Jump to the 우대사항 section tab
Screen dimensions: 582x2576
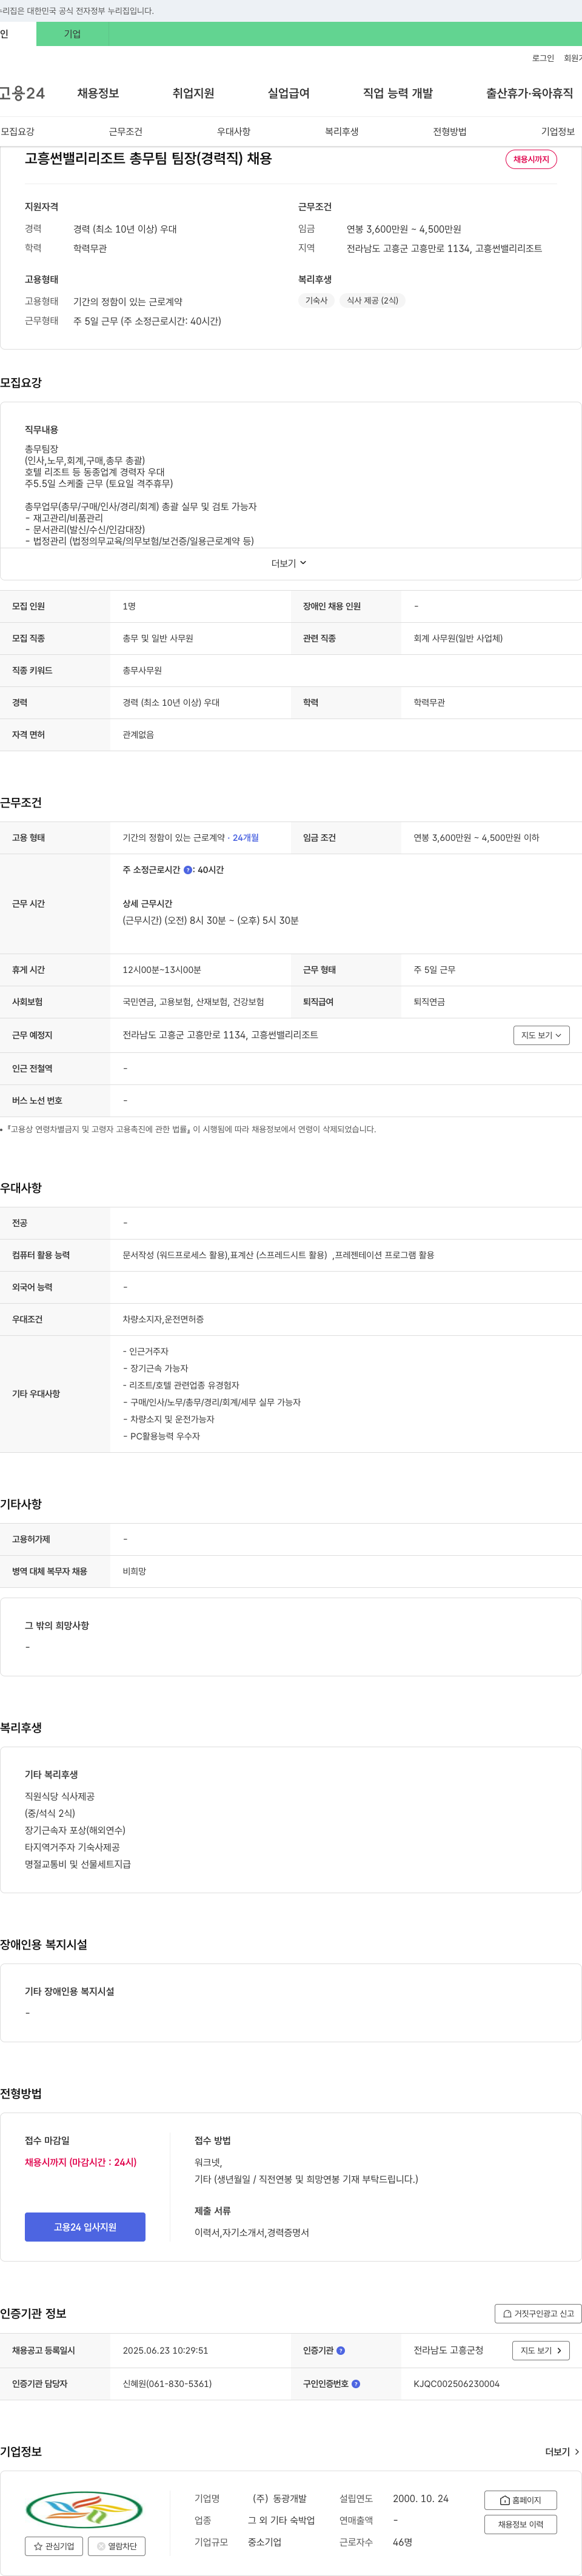233,132
